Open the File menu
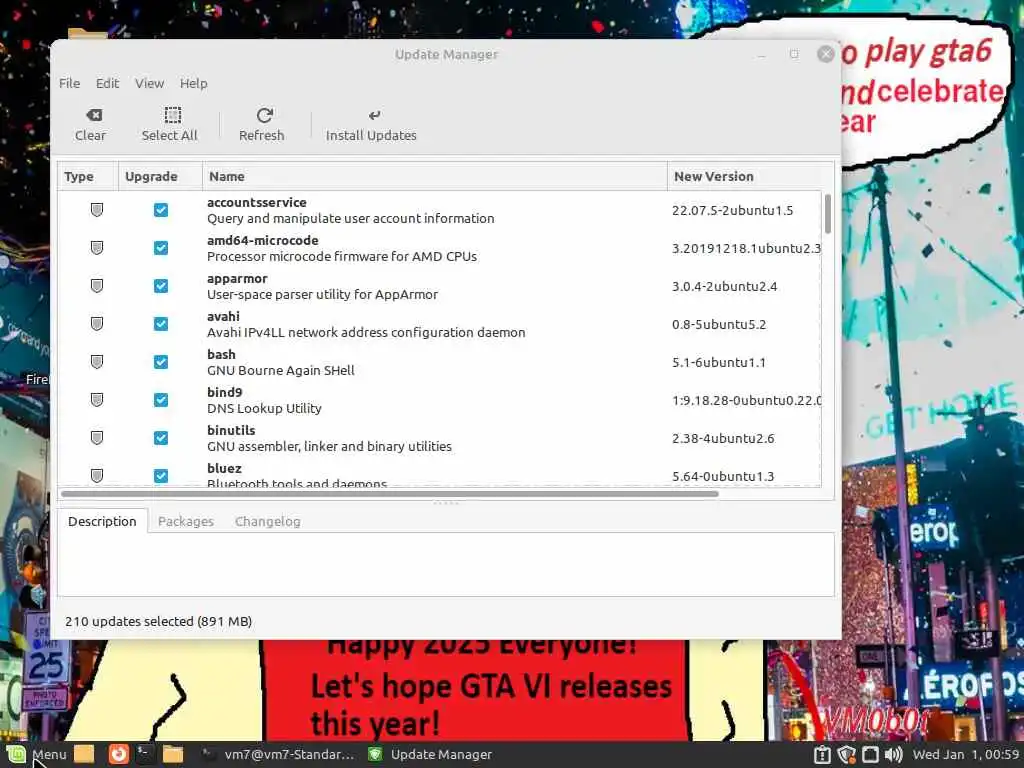Viewport: 1024px width, 768px height. pyautogui.click(x=69, y=83)
